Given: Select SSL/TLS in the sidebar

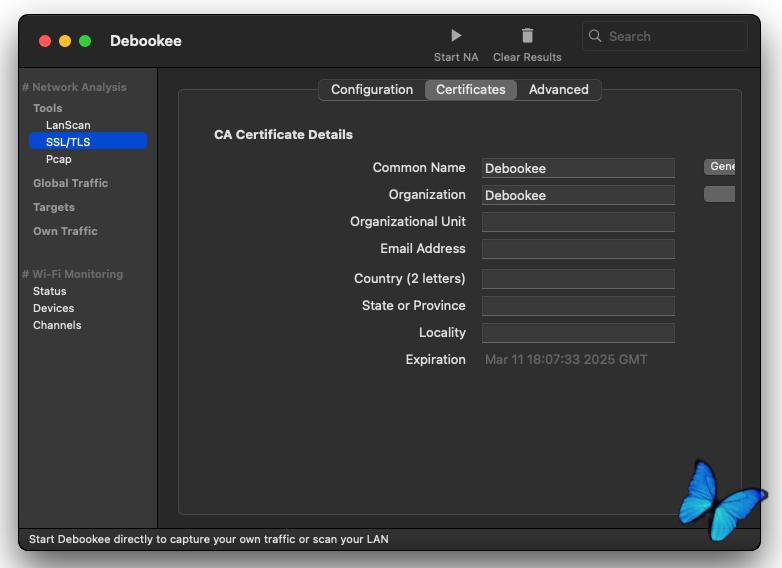Looking at the screenshot, I should point(68,142).
